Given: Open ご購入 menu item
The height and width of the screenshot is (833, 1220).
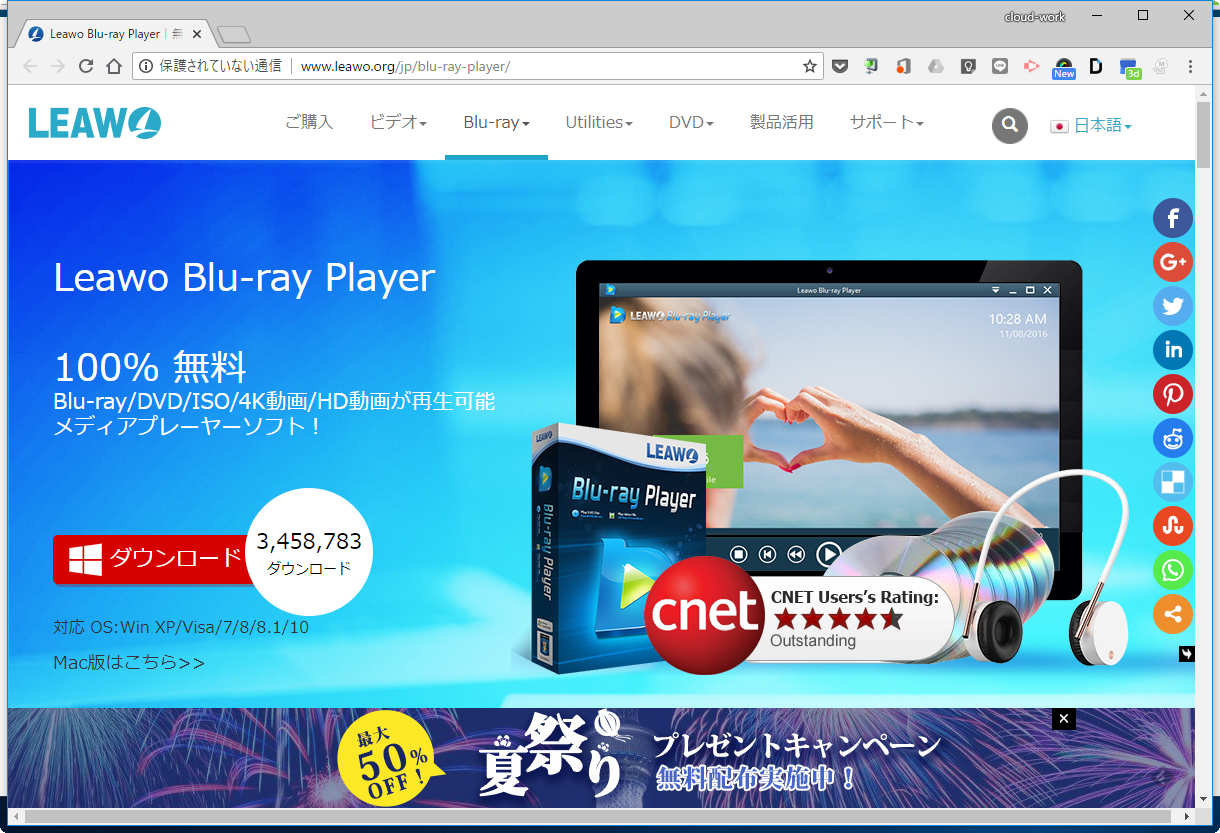Looking at the screenshot, I should coord(309,123).
